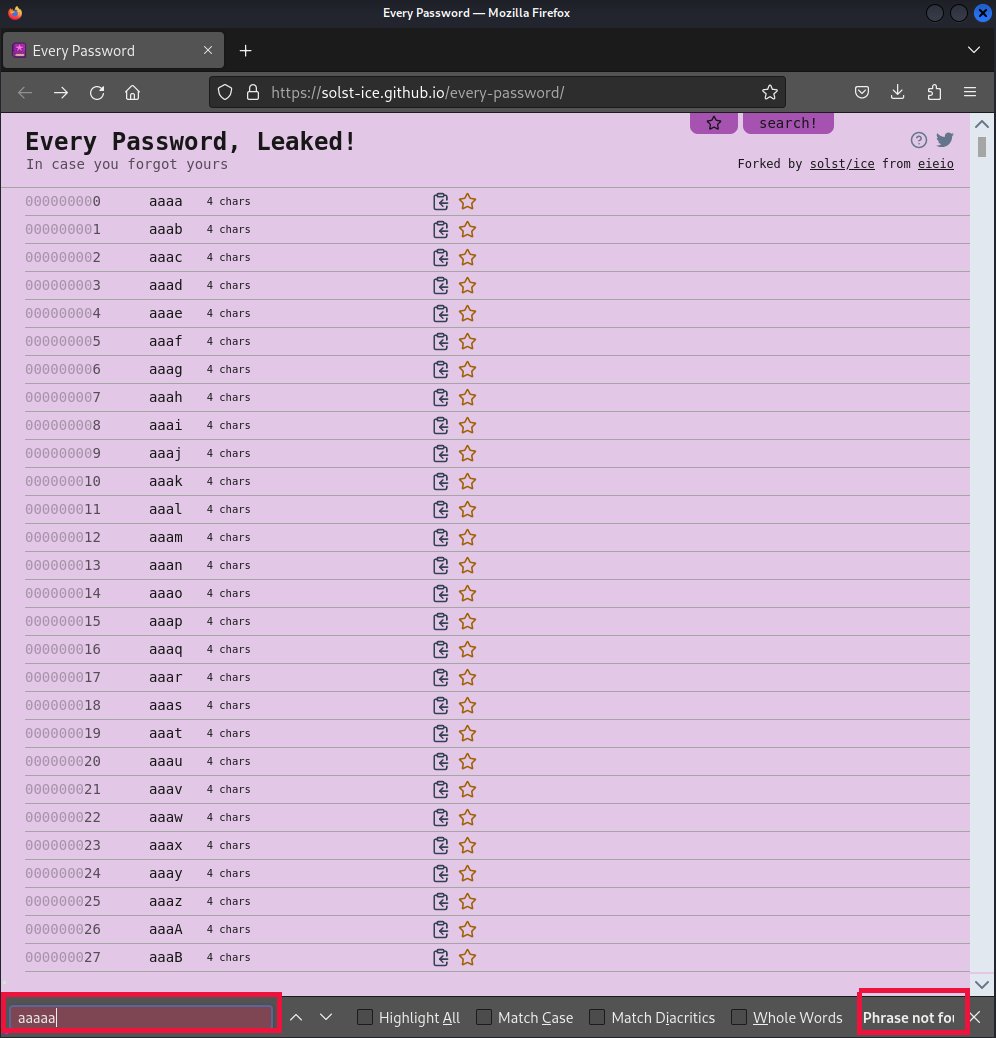Viewport: 996px width, 1038px height.
Task: Select index number 000000015
Action: pyautogui.click(x=63, y=622)
